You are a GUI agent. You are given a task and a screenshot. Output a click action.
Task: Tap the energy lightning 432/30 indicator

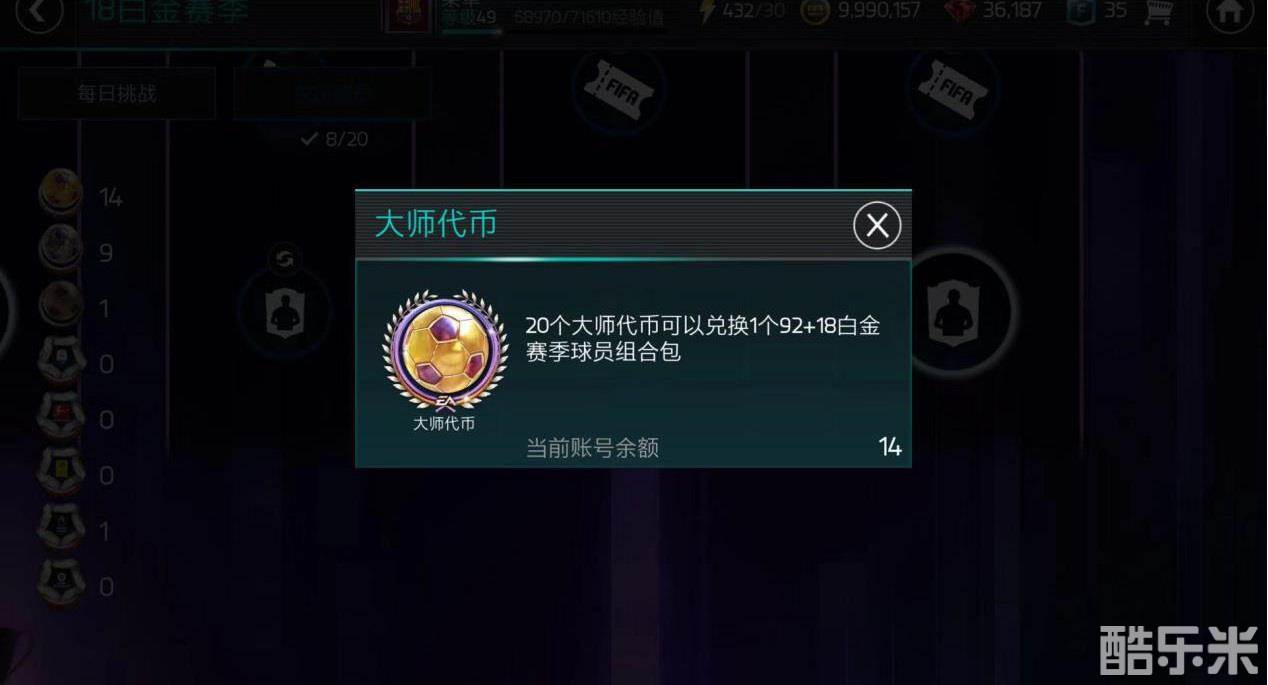[x=738, y=12]
